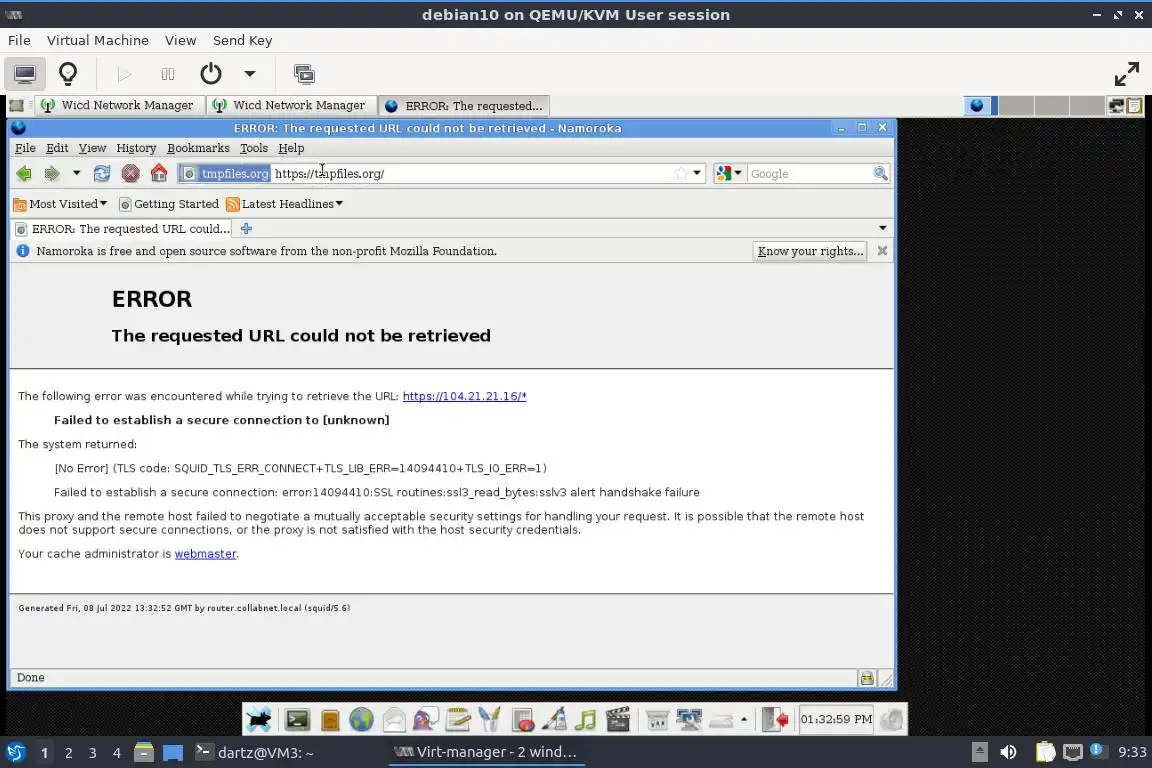1152x768 pixels.
Task: Click the network tray icon in guest panel
Action: point(1116,106)
